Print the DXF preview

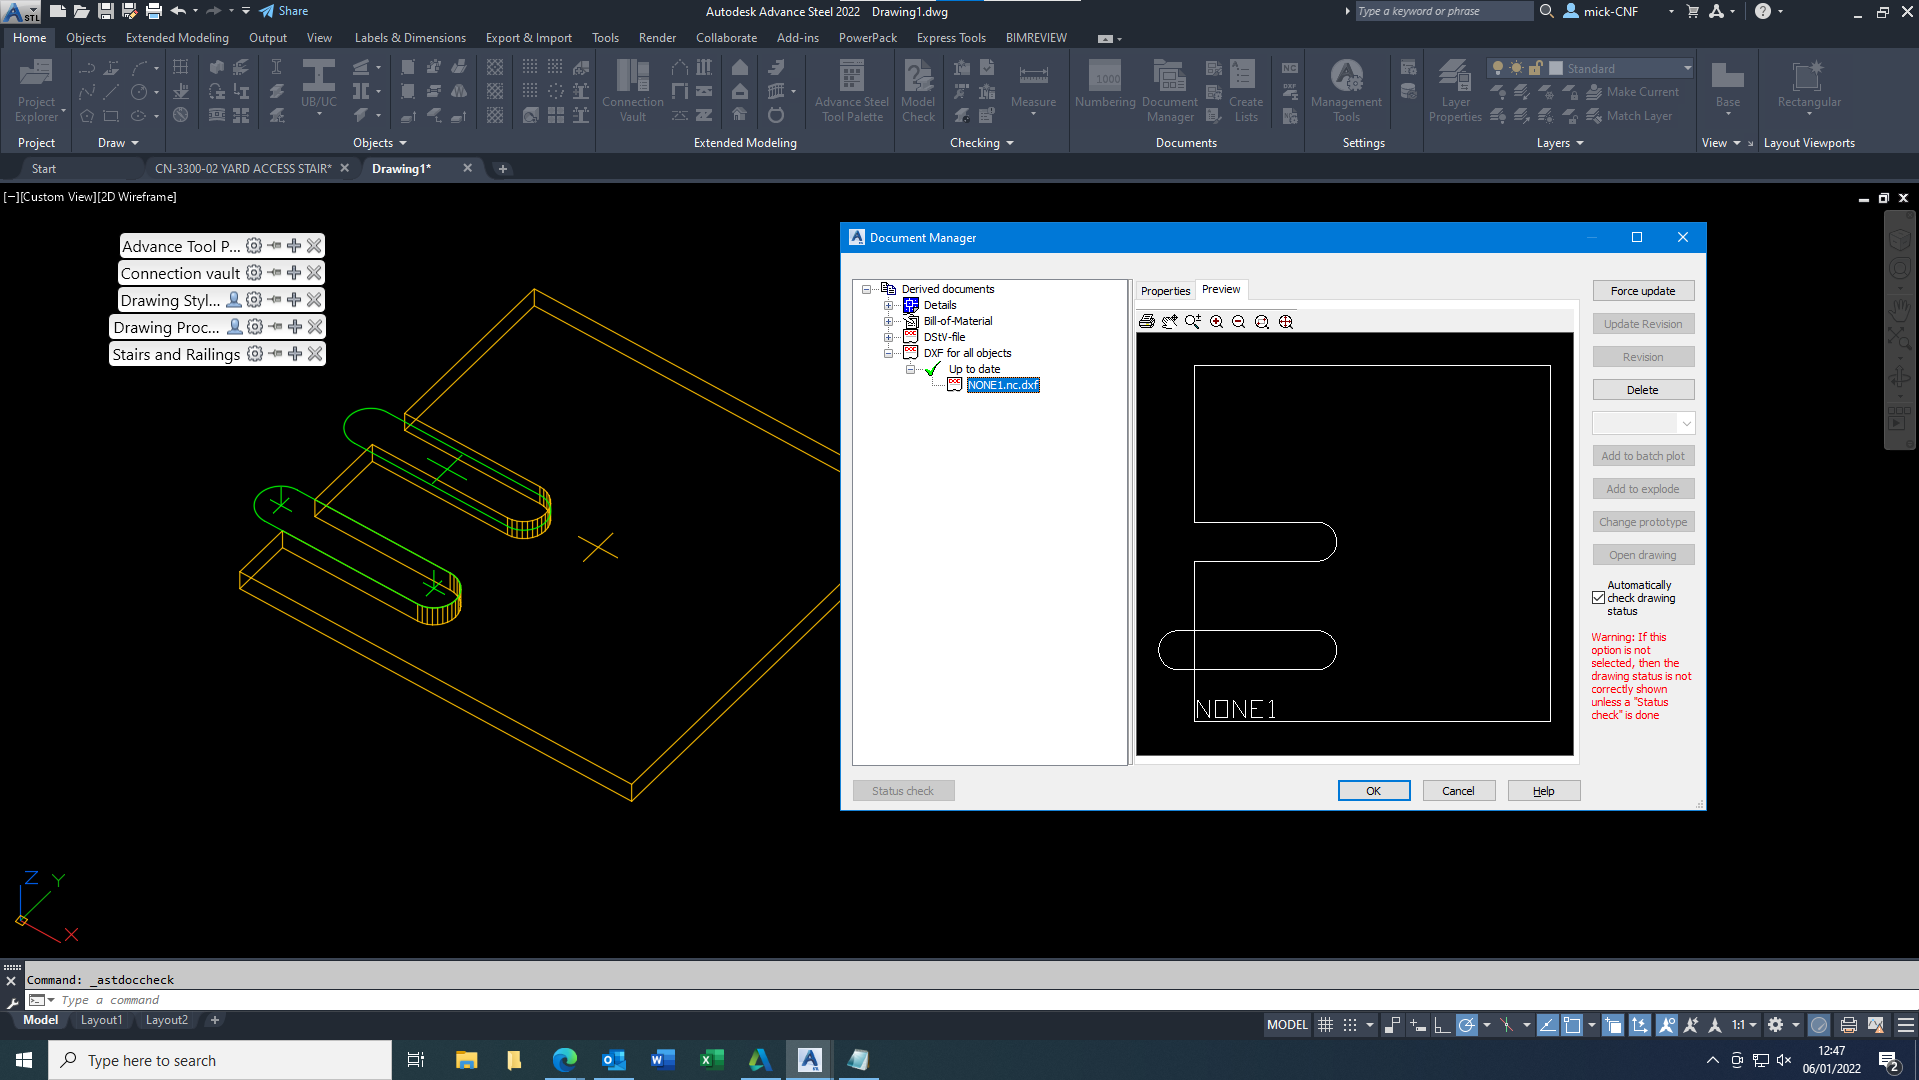pyautogui.click(x=1146, y=322)
